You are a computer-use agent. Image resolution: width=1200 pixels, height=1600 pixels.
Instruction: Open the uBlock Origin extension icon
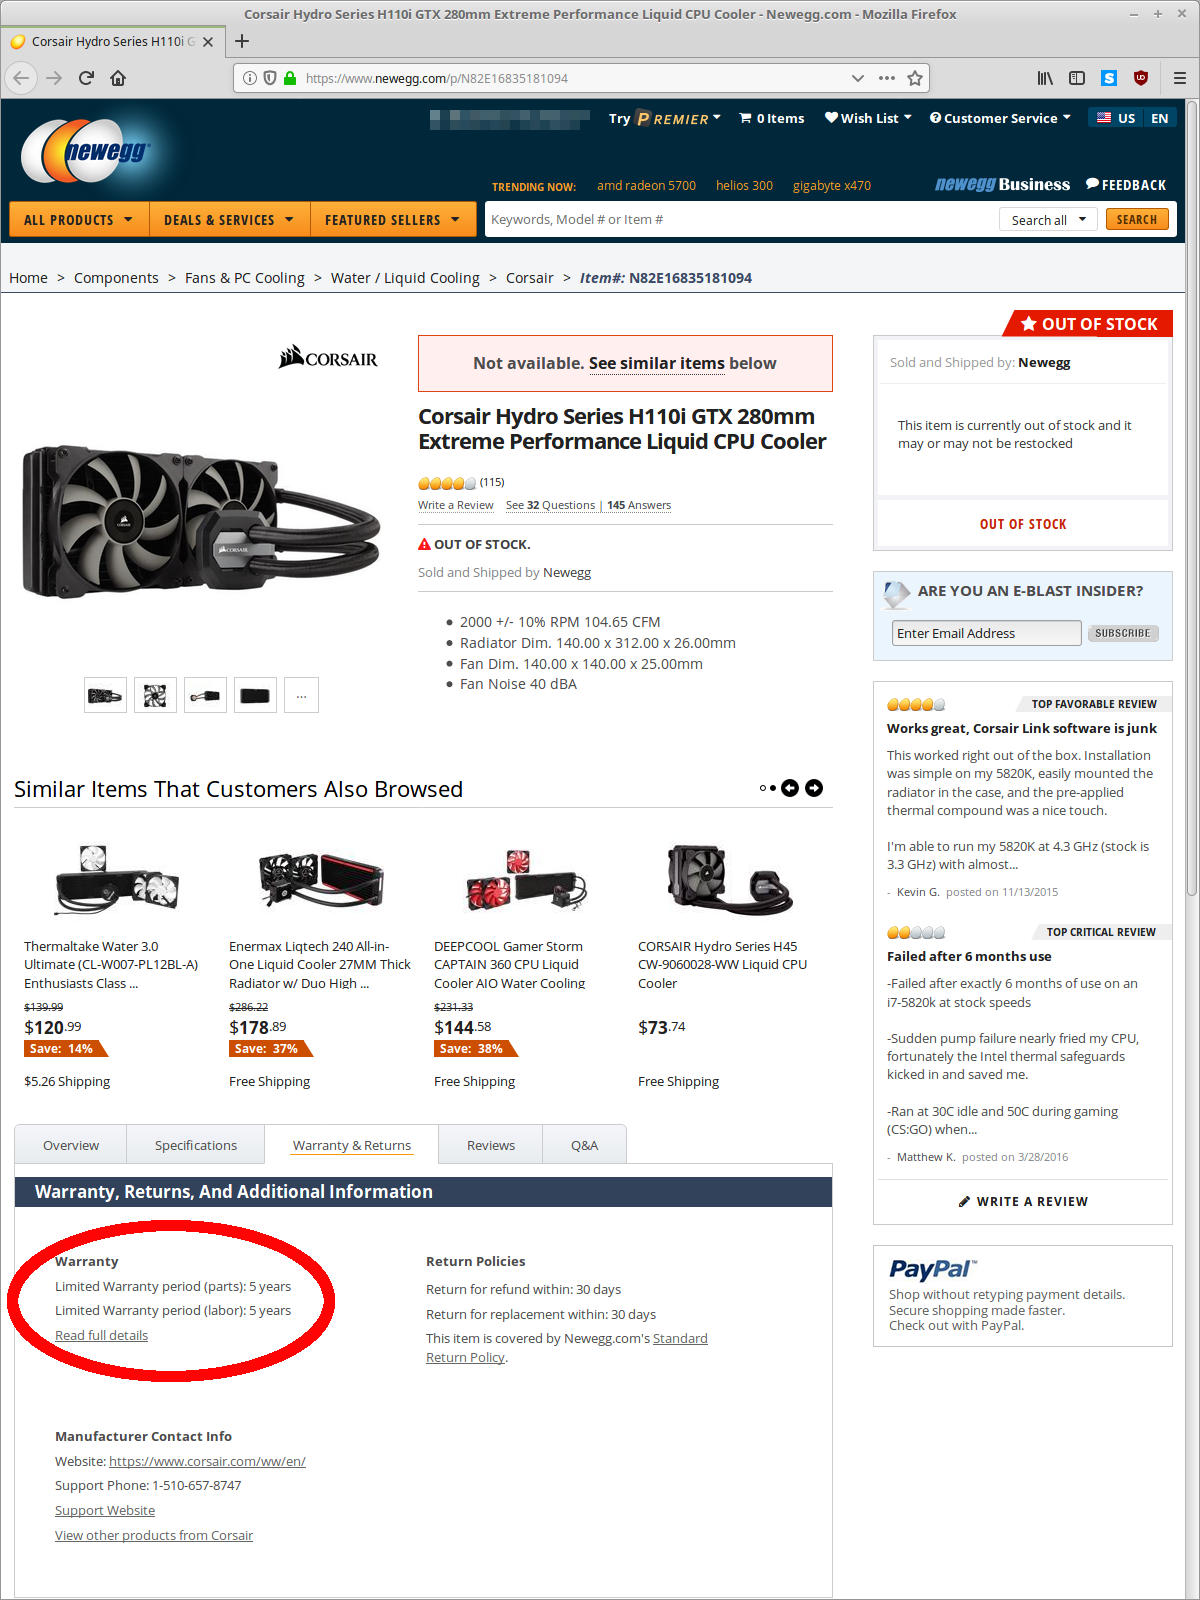click(x=1141, y=78)
